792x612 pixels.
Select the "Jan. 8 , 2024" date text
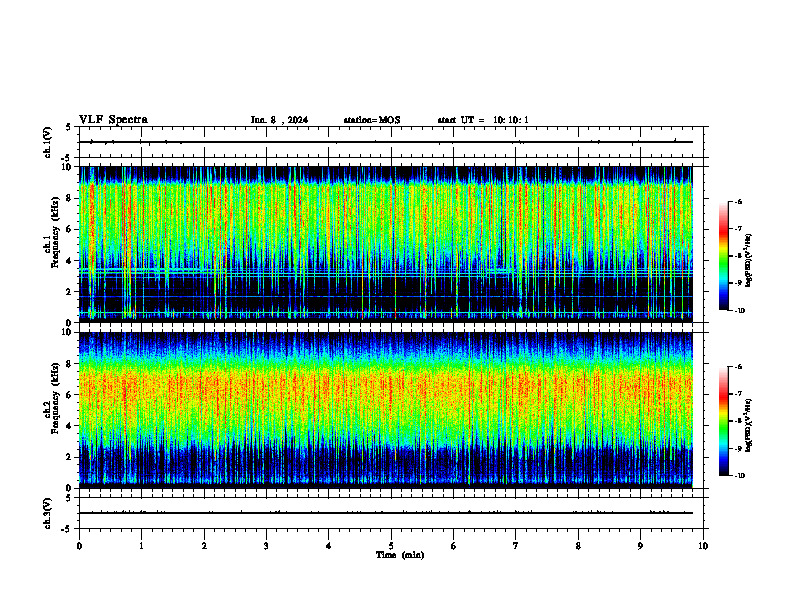(279, 120)
